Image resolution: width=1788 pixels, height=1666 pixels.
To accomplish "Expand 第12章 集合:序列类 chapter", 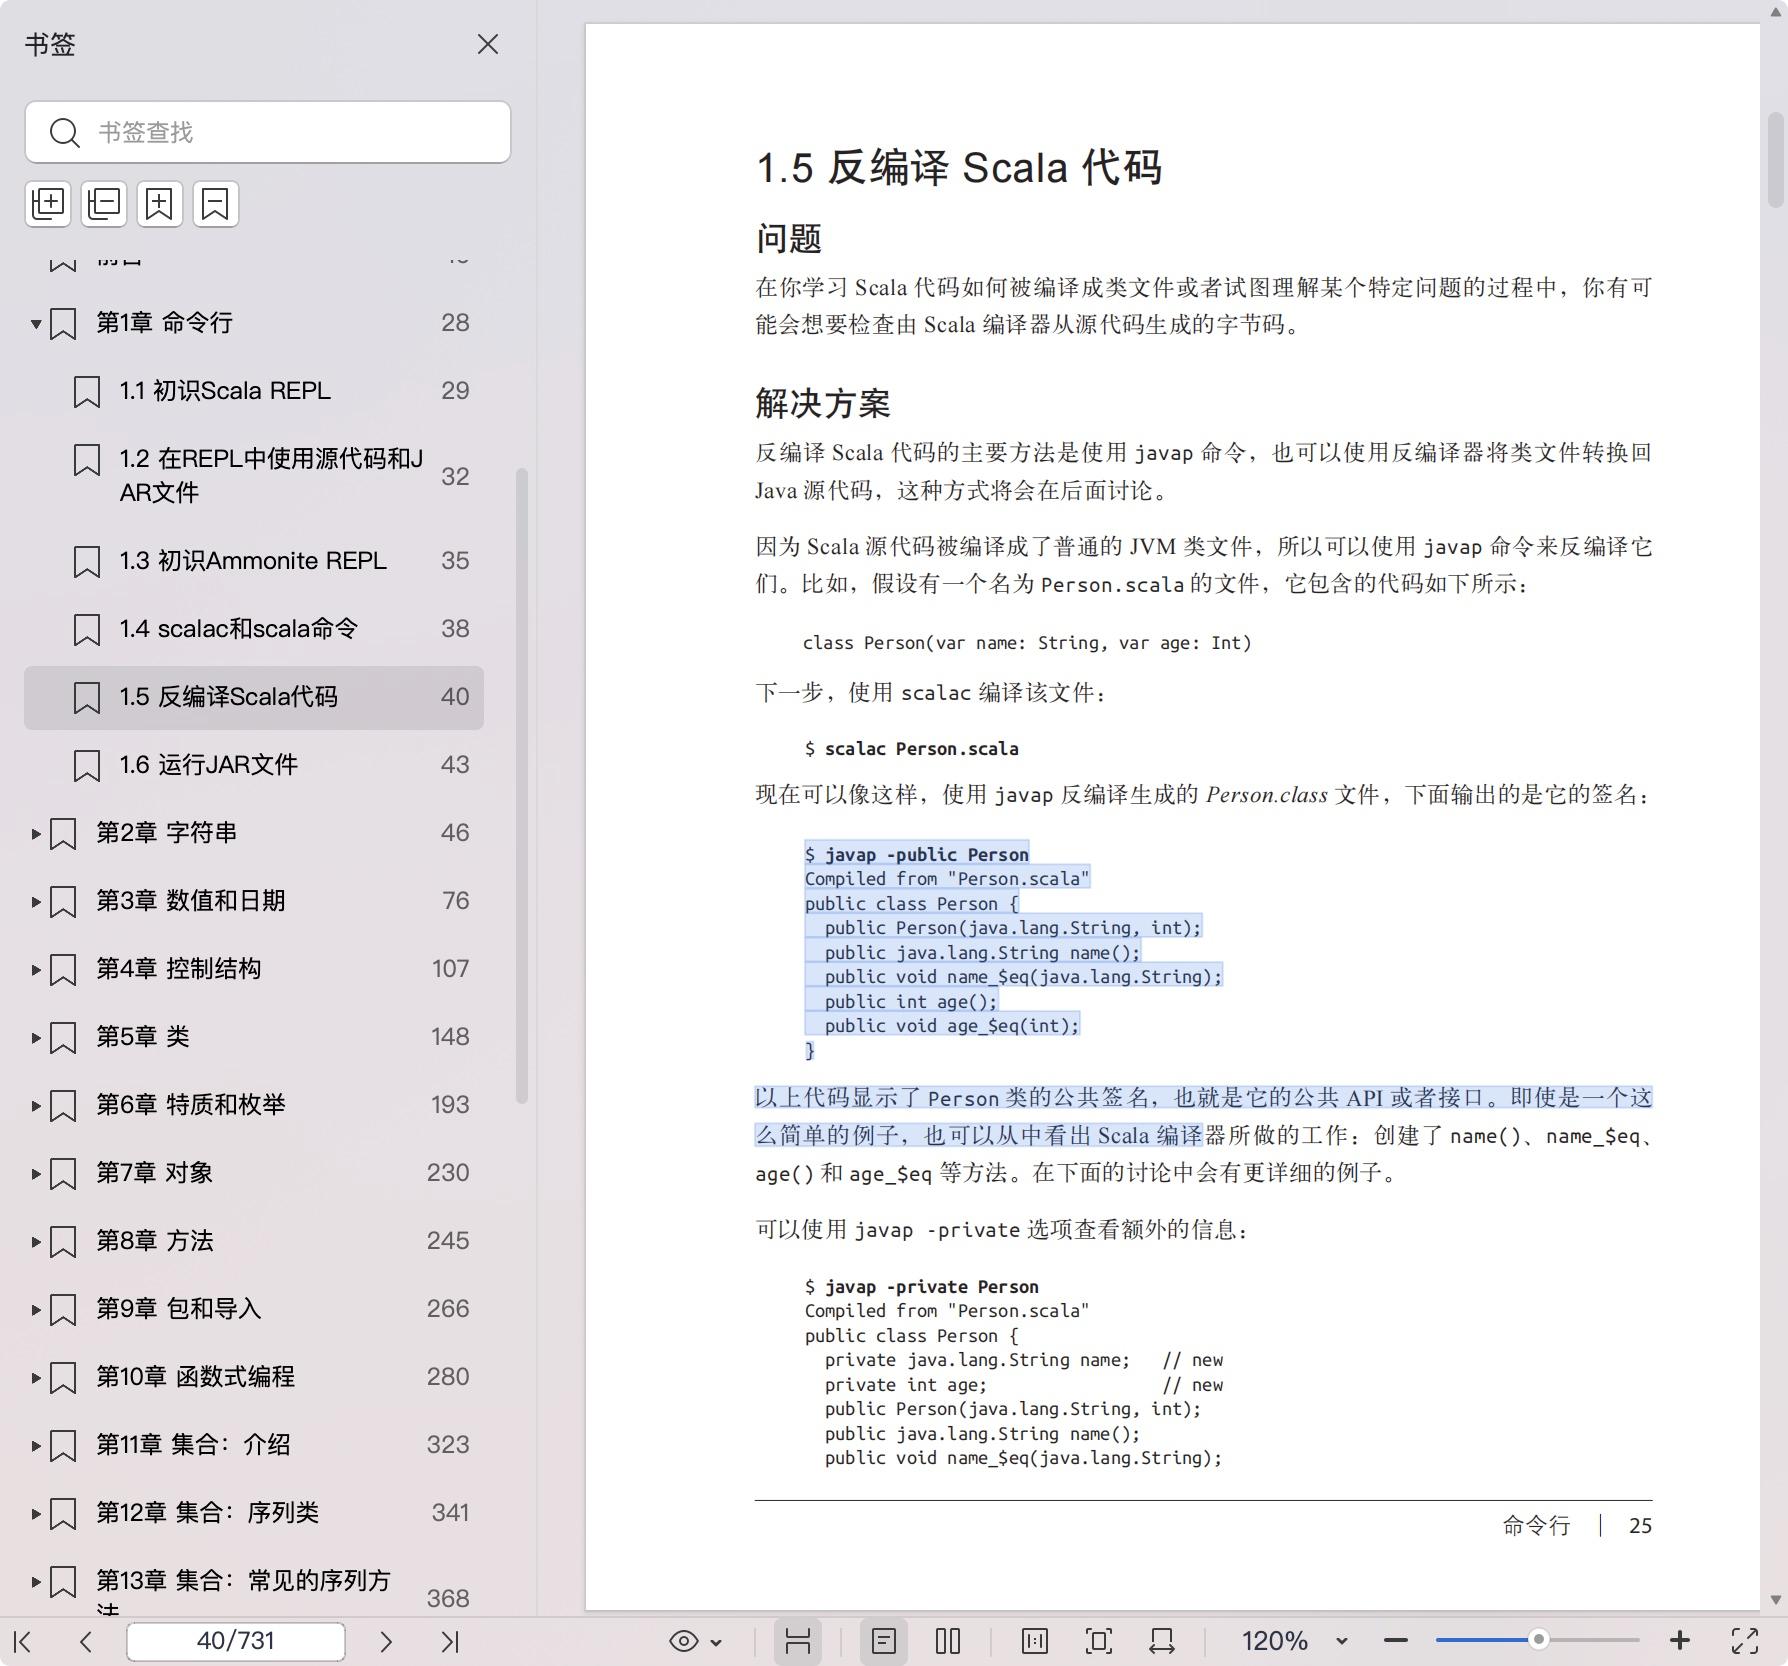I will pyautogui.click(x=36, y=1513).
